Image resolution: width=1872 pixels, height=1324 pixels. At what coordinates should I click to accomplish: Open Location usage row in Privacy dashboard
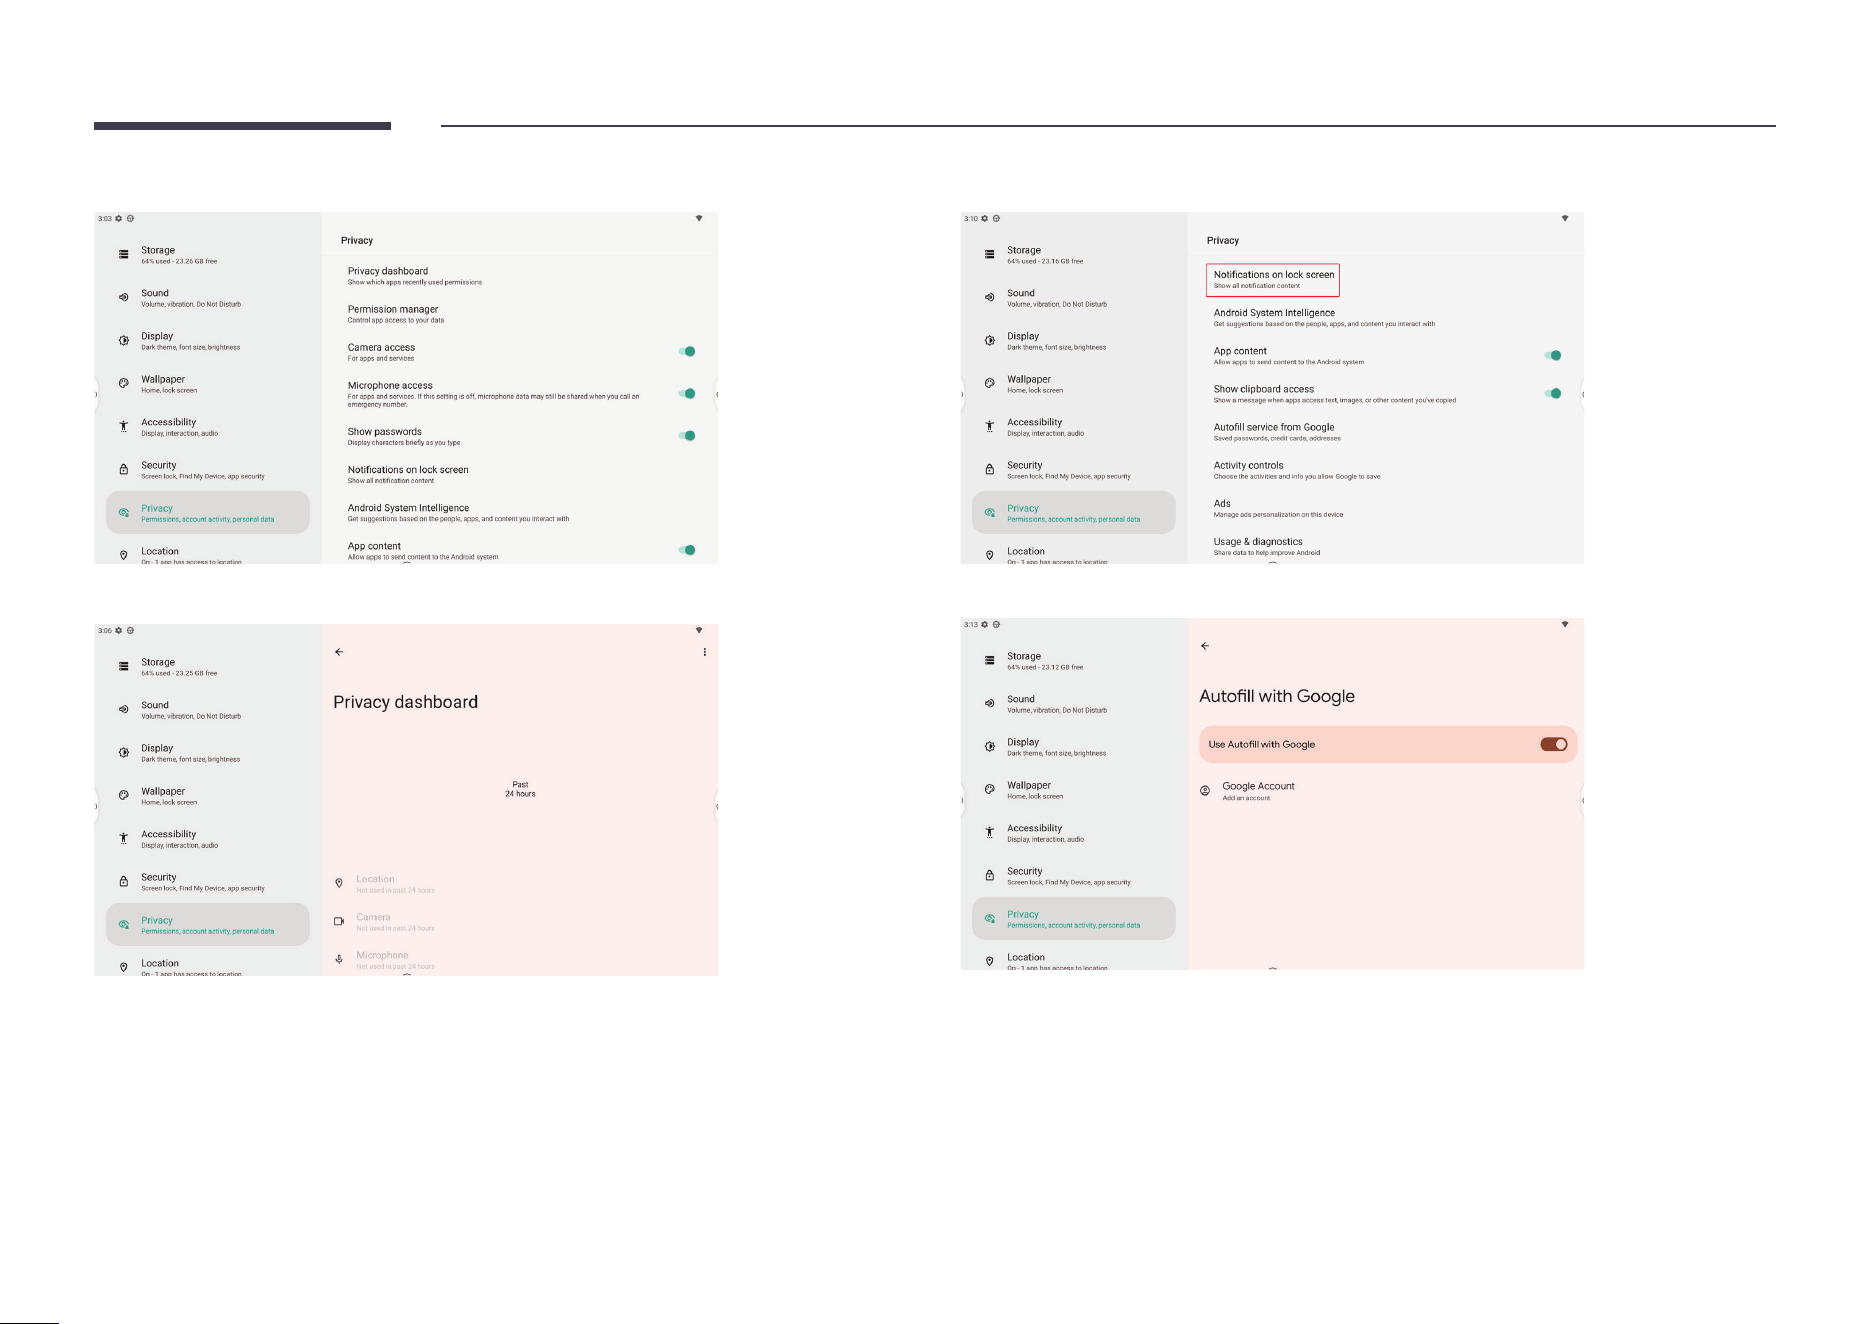(520, 883)
